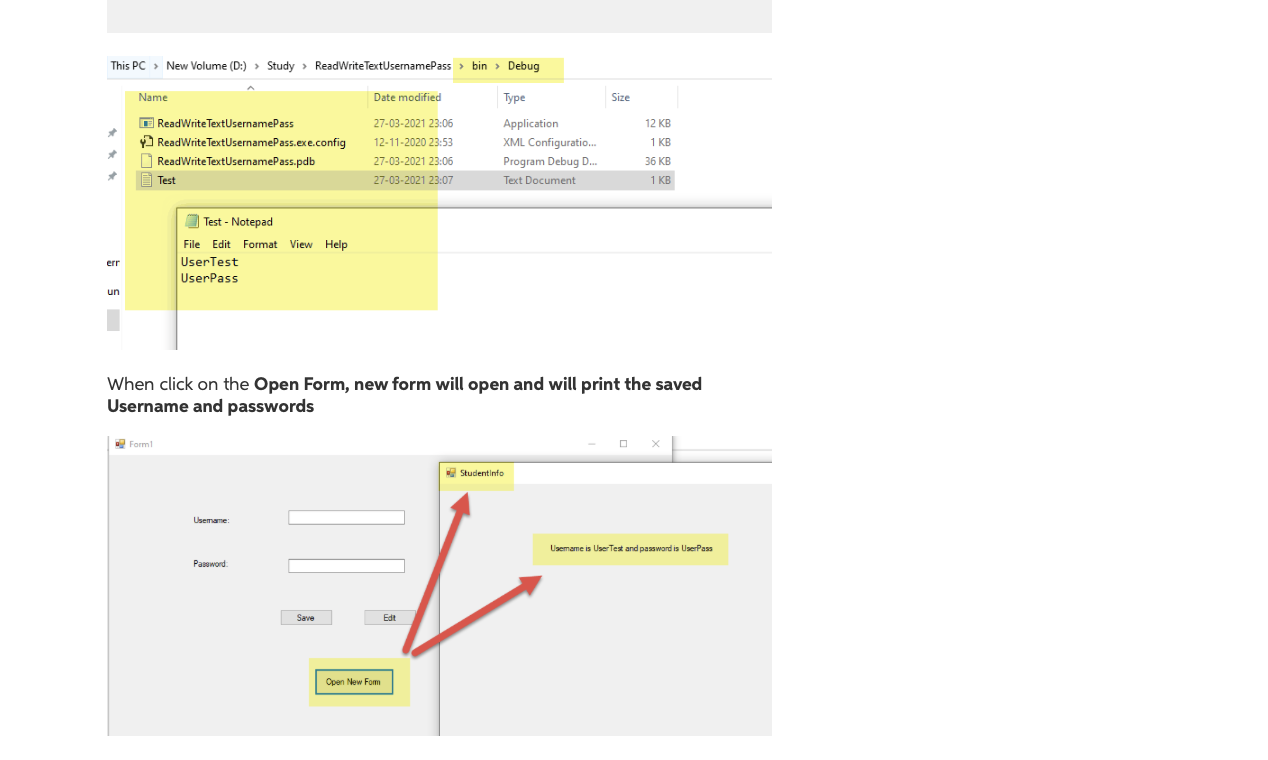The image size is (1268, 760).
Task: Click the ReadWriteTextUsernamePass.pdb file icon
Action: 146,161
